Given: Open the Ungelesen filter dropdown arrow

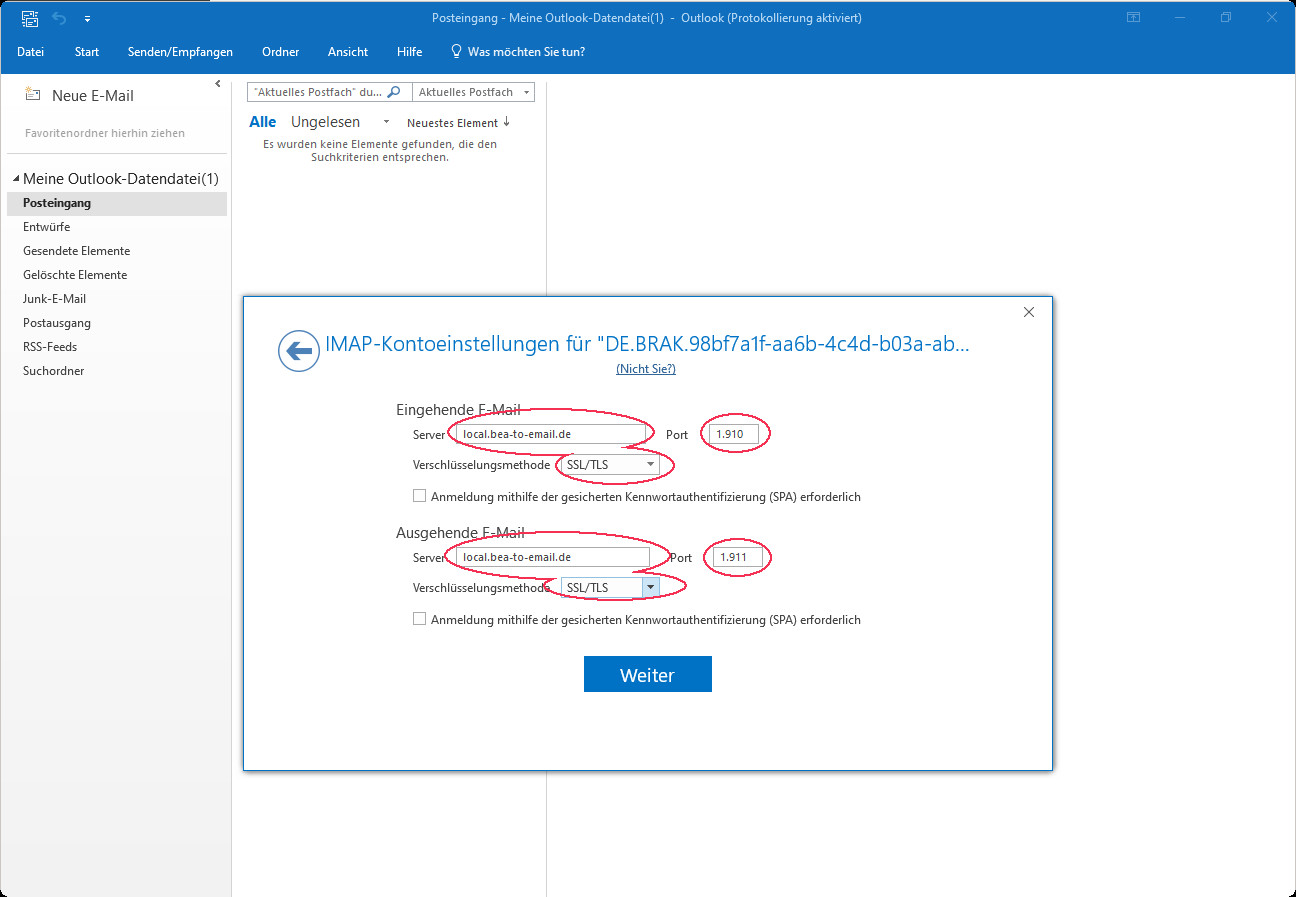Looking at the screenshot, I should tap(386, 122).
